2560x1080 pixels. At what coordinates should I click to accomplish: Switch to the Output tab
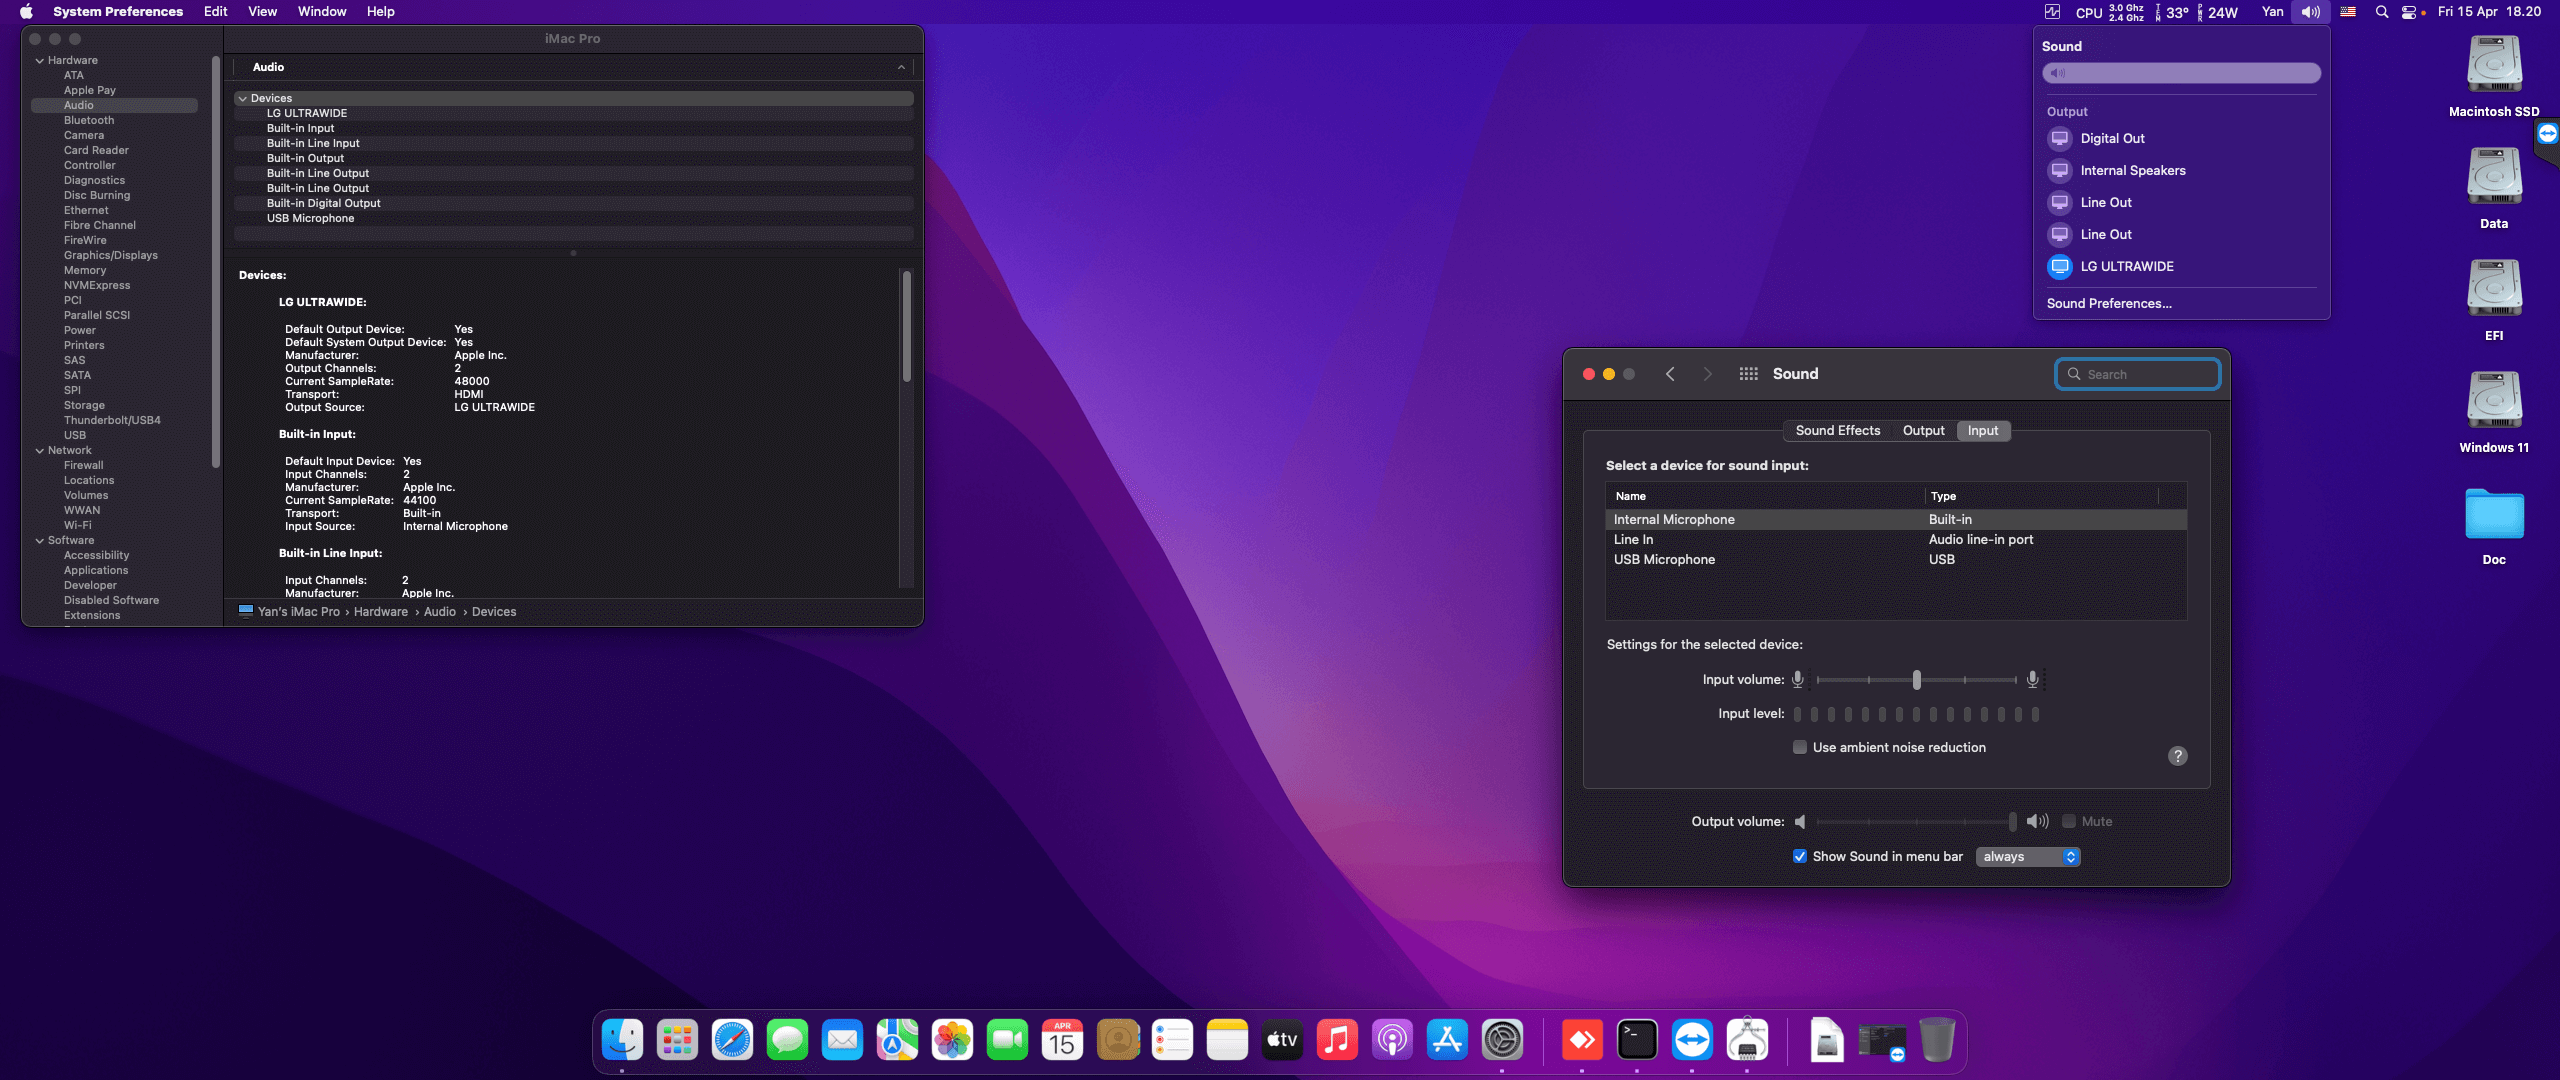[1923, 431]
